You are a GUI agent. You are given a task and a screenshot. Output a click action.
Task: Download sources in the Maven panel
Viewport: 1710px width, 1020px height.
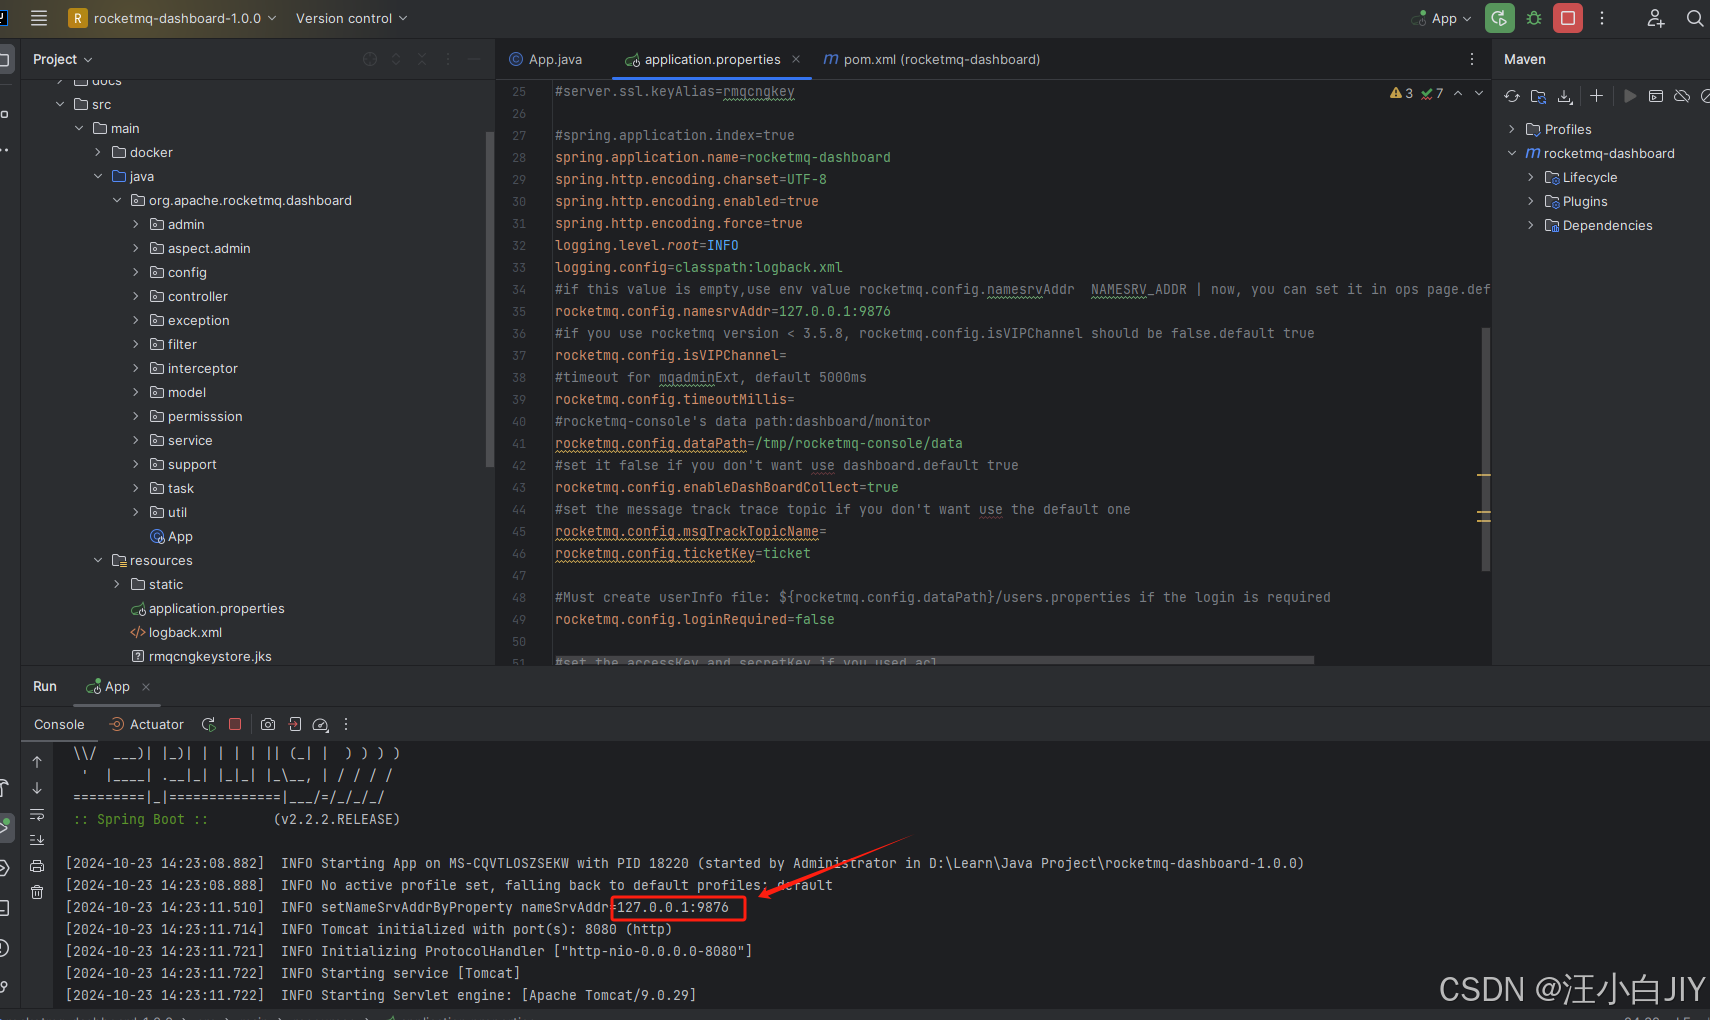(1564, 96)
